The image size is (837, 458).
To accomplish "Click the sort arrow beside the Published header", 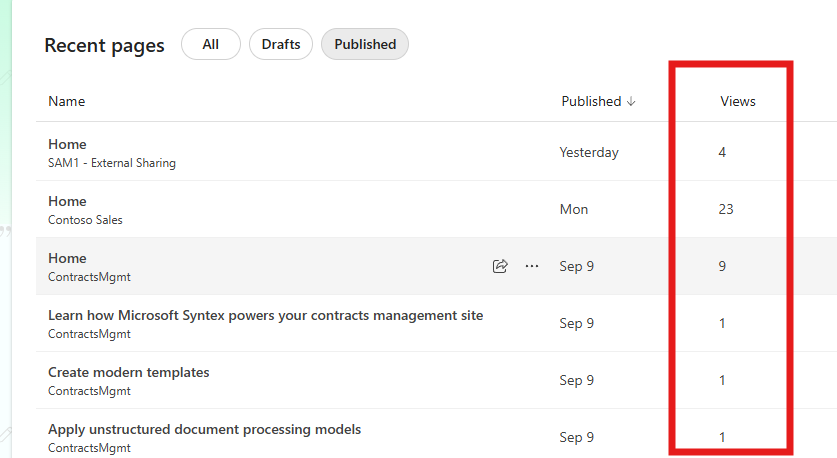I will 631,102.
